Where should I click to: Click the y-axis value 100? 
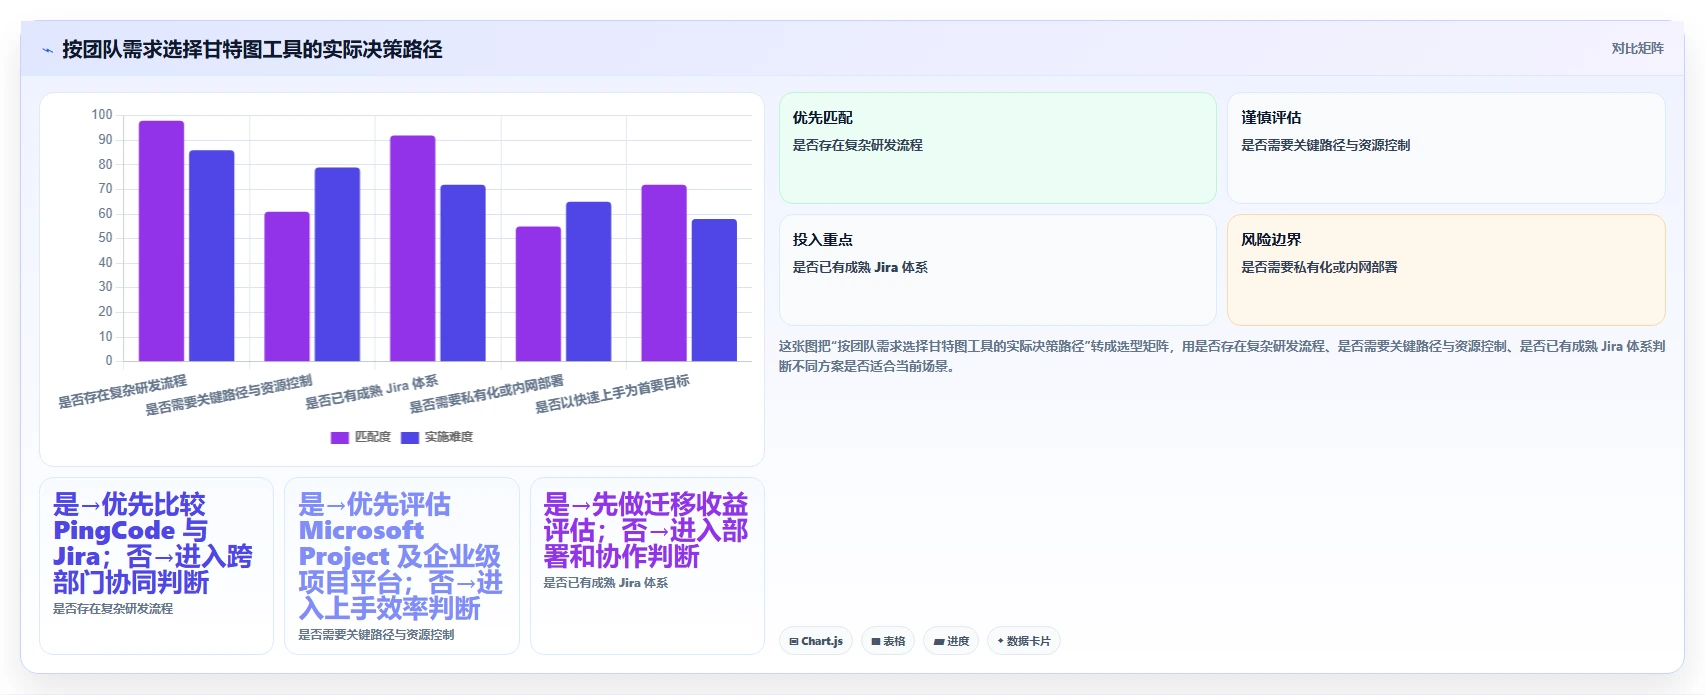pyautogui.click(x=102, y=115)
